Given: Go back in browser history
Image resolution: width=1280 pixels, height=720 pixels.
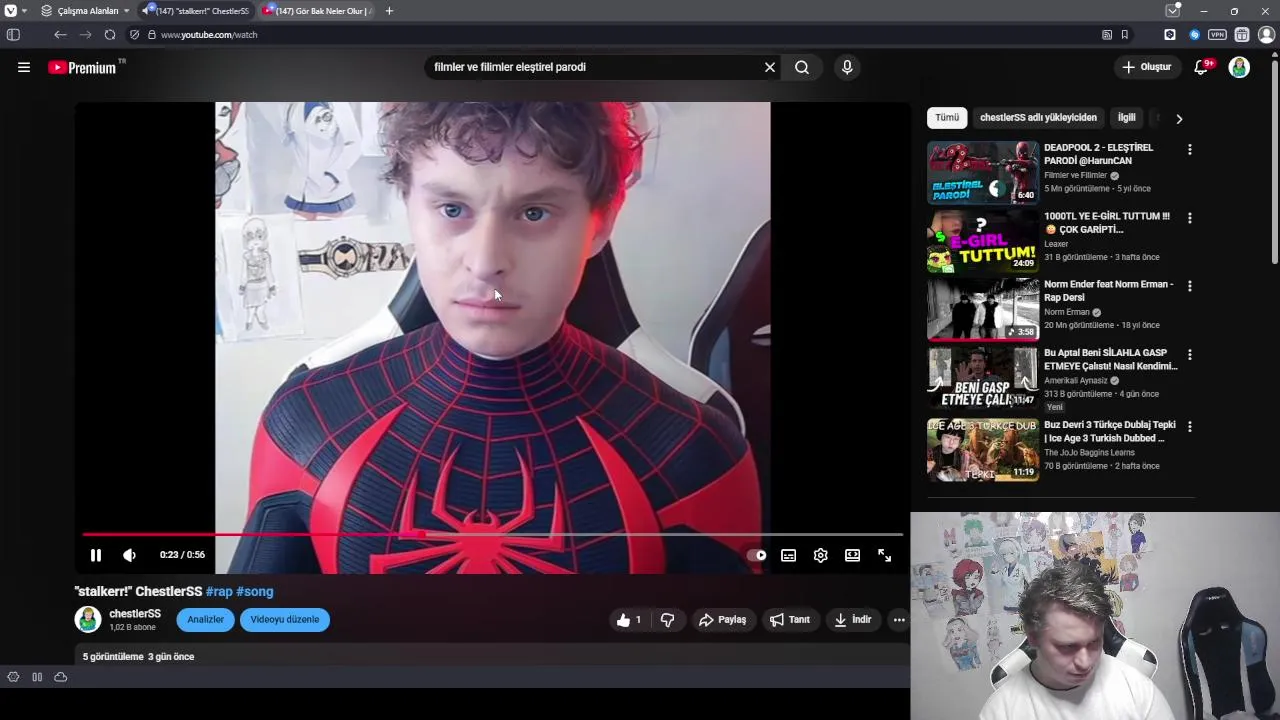Looking at the screenshot, I should click(60, 34).
